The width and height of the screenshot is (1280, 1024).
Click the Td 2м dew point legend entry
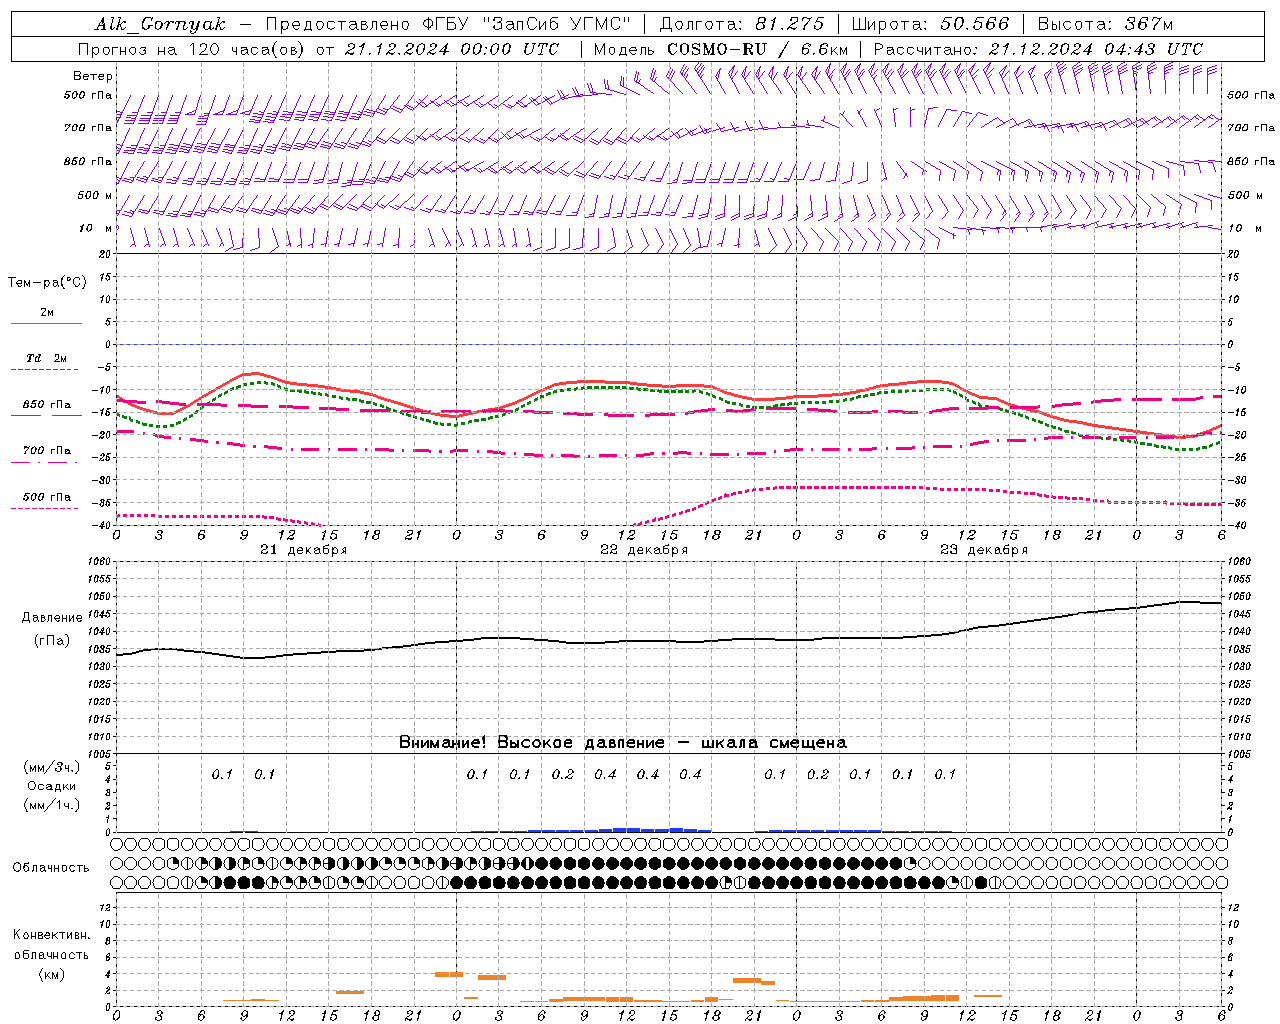tap(46, 358)
